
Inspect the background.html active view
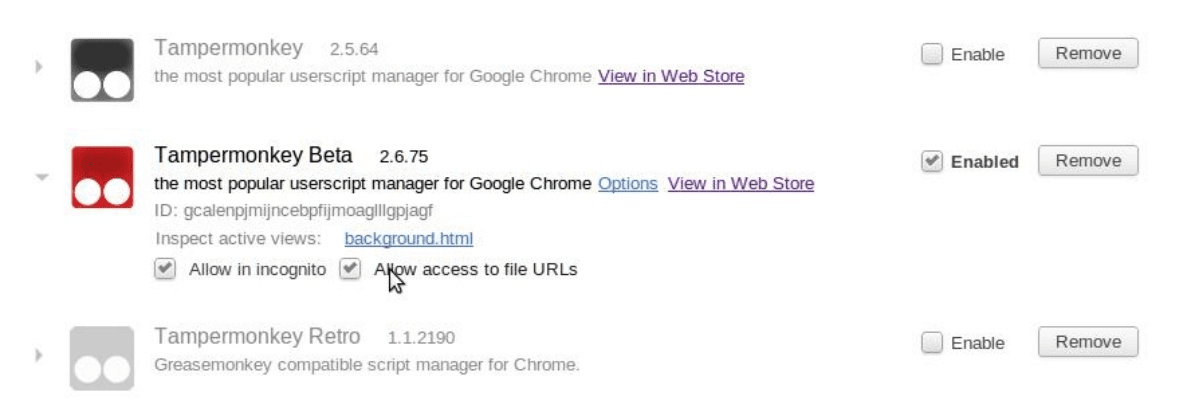coord(408,239)
